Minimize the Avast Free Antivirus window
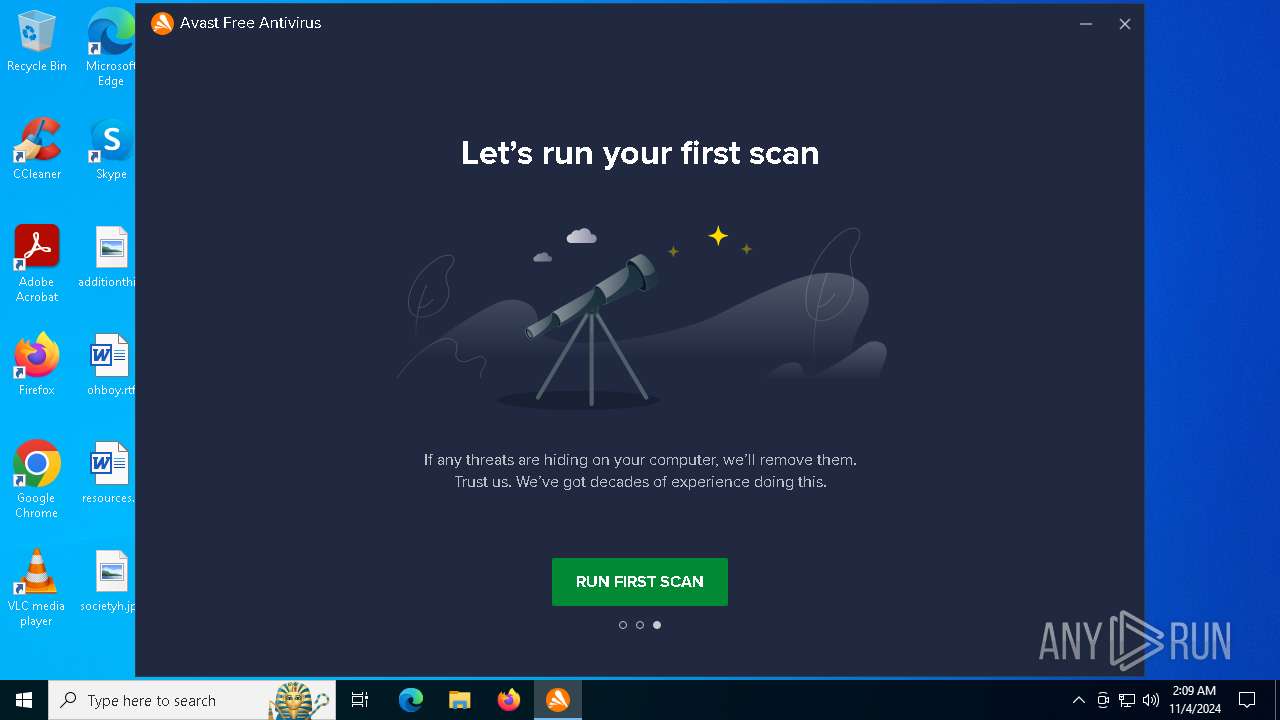Viewport: 1280px width, 720px height. click(1086, 24)
